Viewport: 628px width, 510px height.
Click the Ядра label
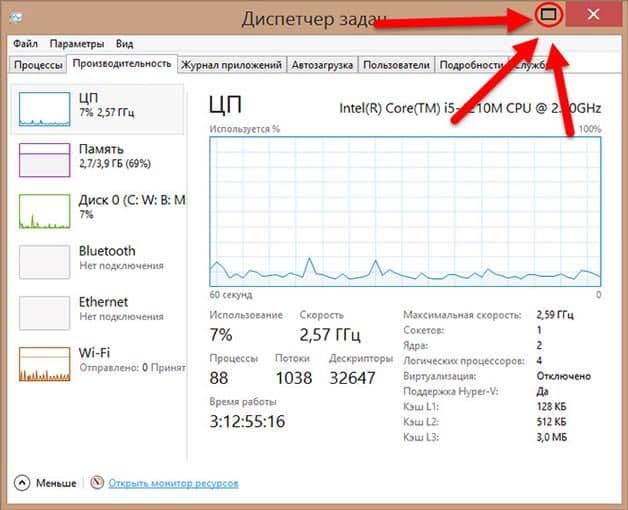(x=415, y=345)
